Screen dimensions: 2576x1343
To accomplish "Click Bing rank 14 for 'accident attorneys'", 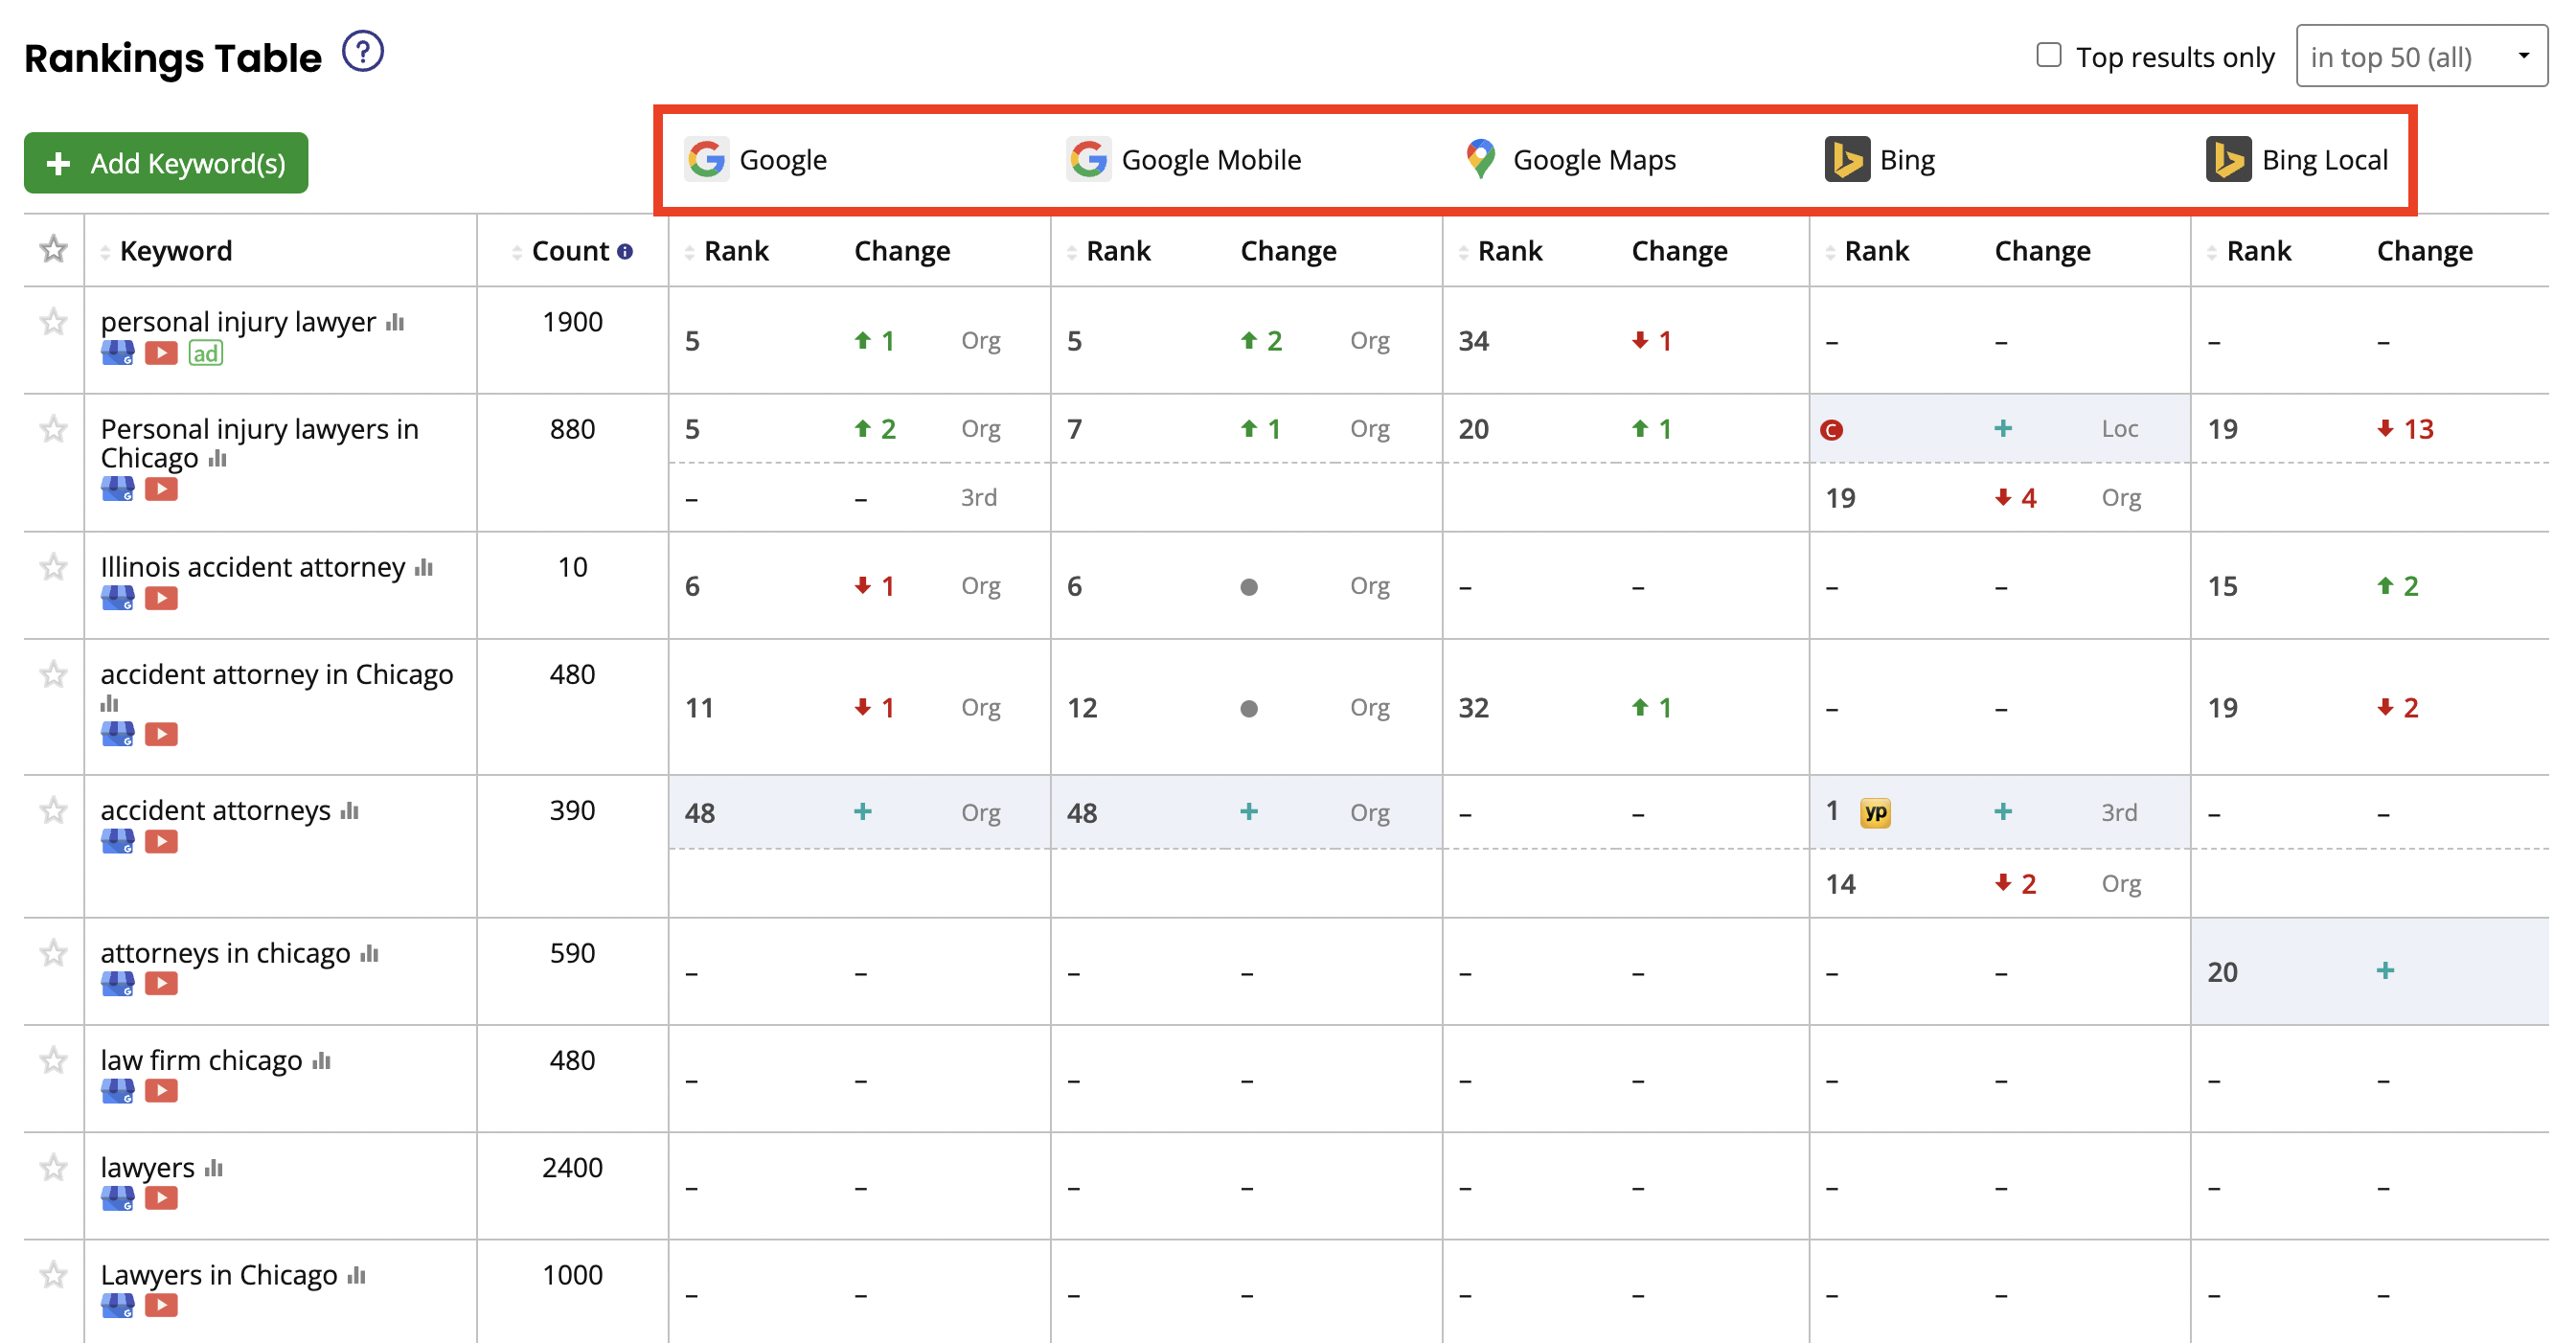I will click(x=1841, y=884).
